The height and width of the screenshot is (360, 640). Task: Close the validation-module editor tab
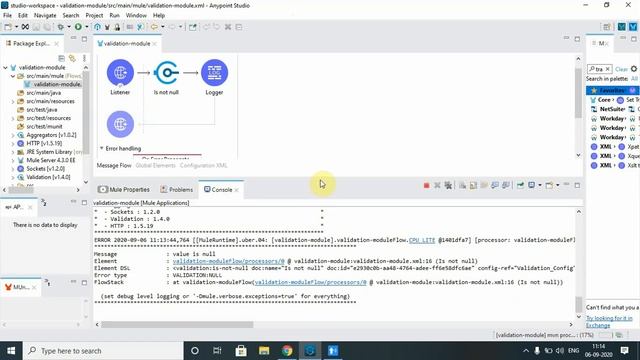pos(155,44)
